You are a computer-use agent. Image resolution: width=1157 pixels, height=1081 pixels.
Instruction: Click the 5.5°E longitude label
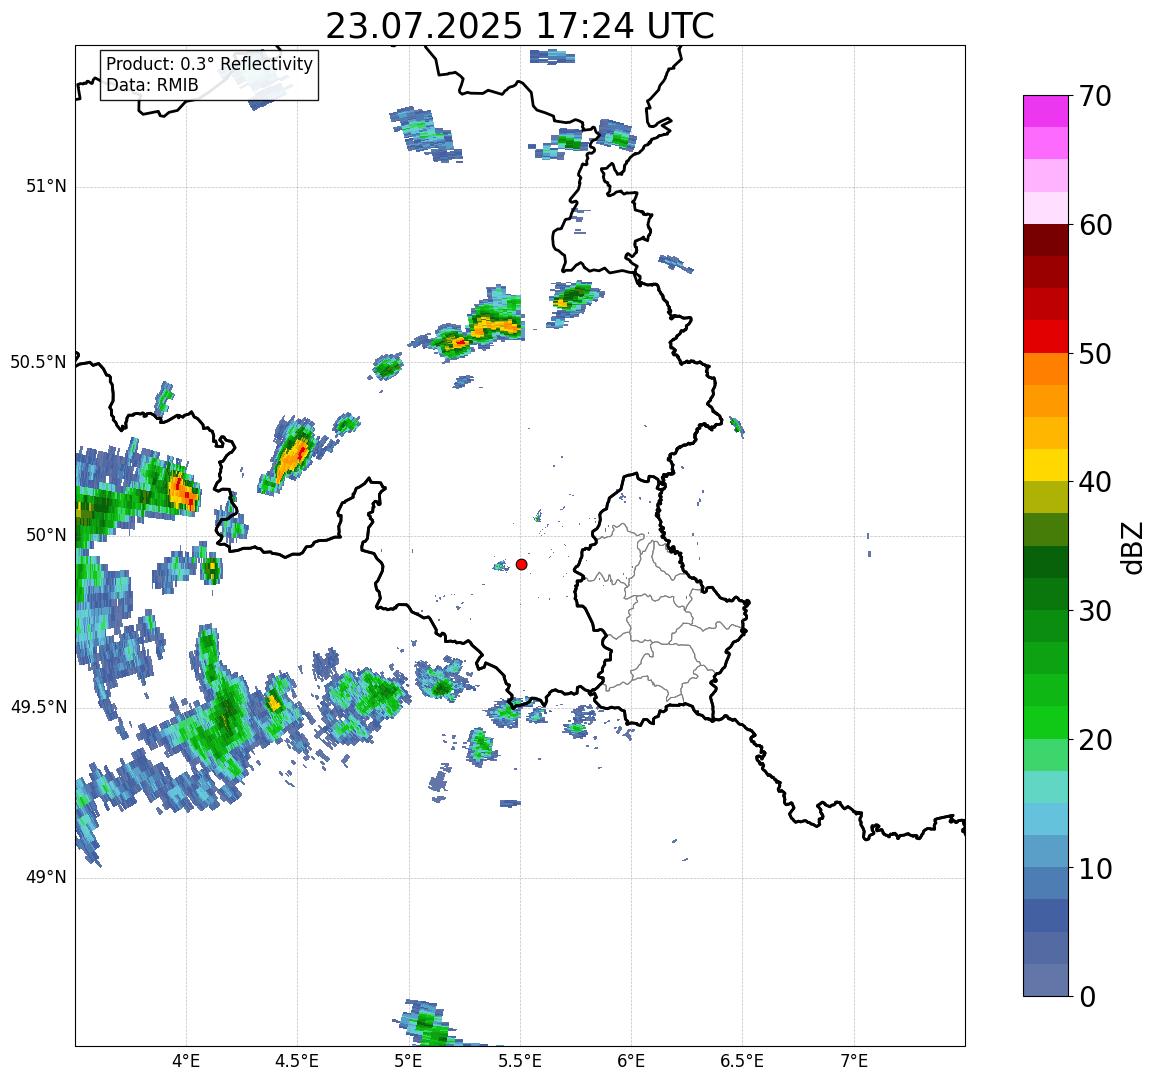click(x=520, y=1061)
